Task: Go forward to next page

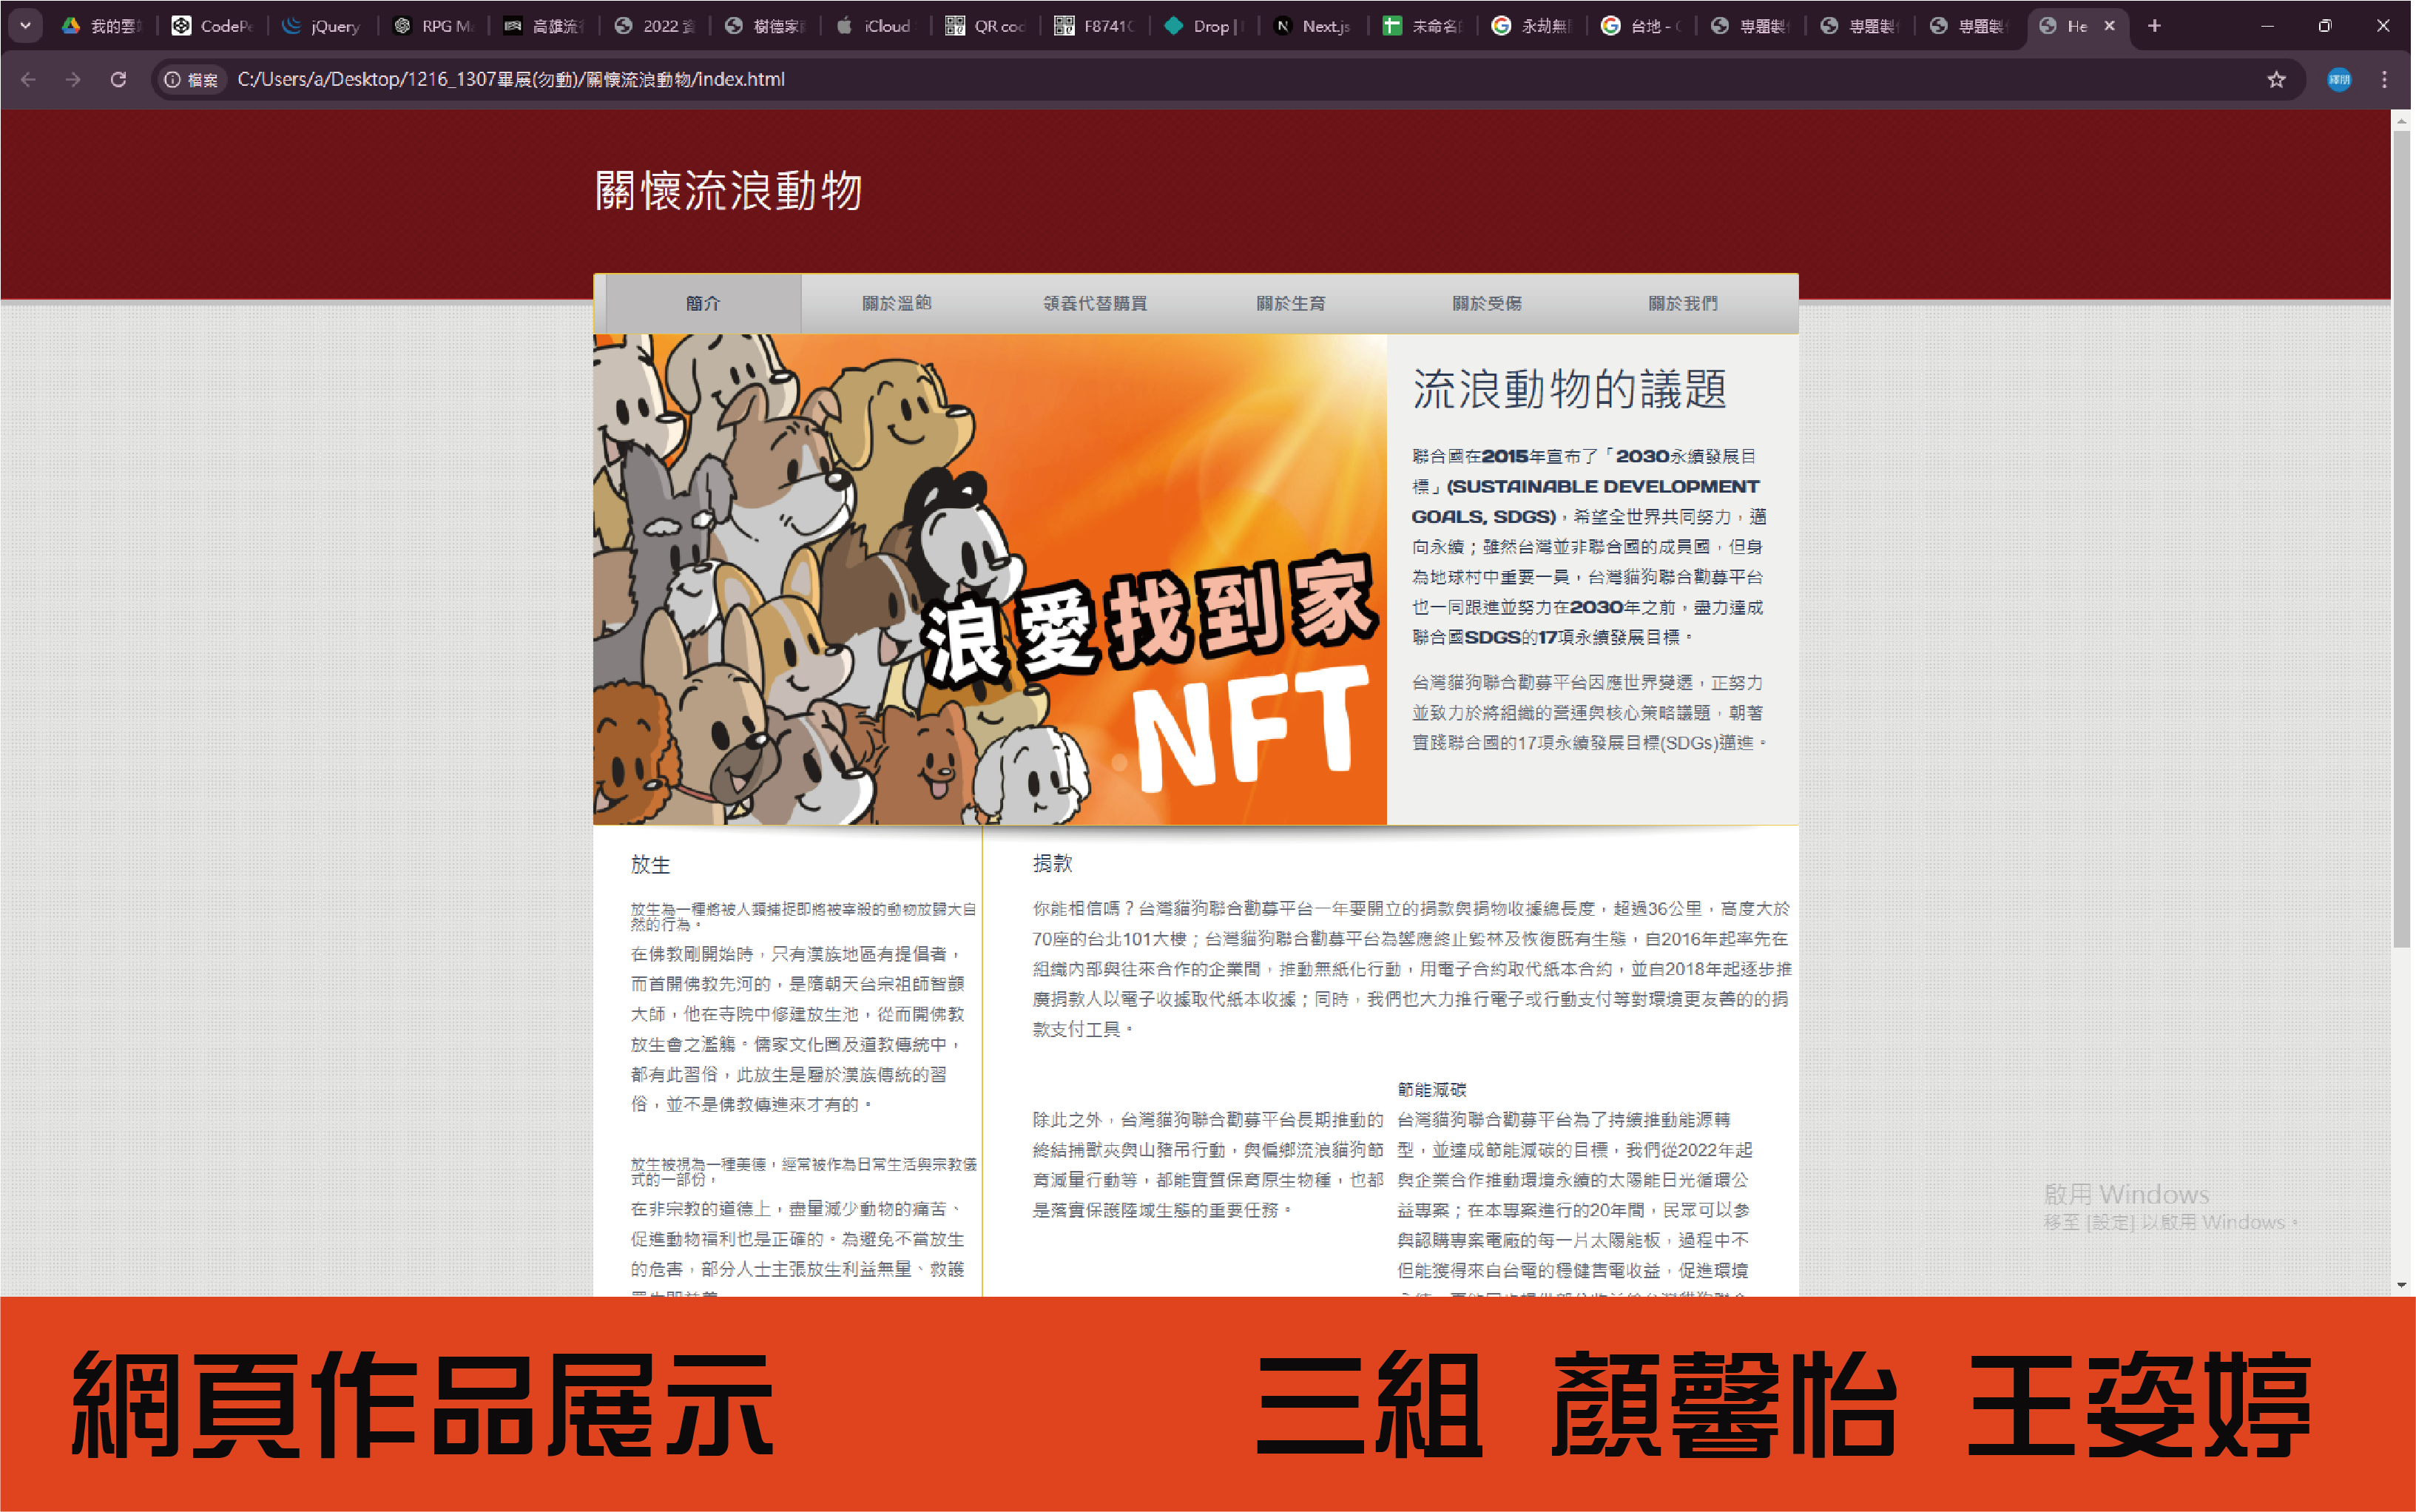Action: (x=73, y=80)
